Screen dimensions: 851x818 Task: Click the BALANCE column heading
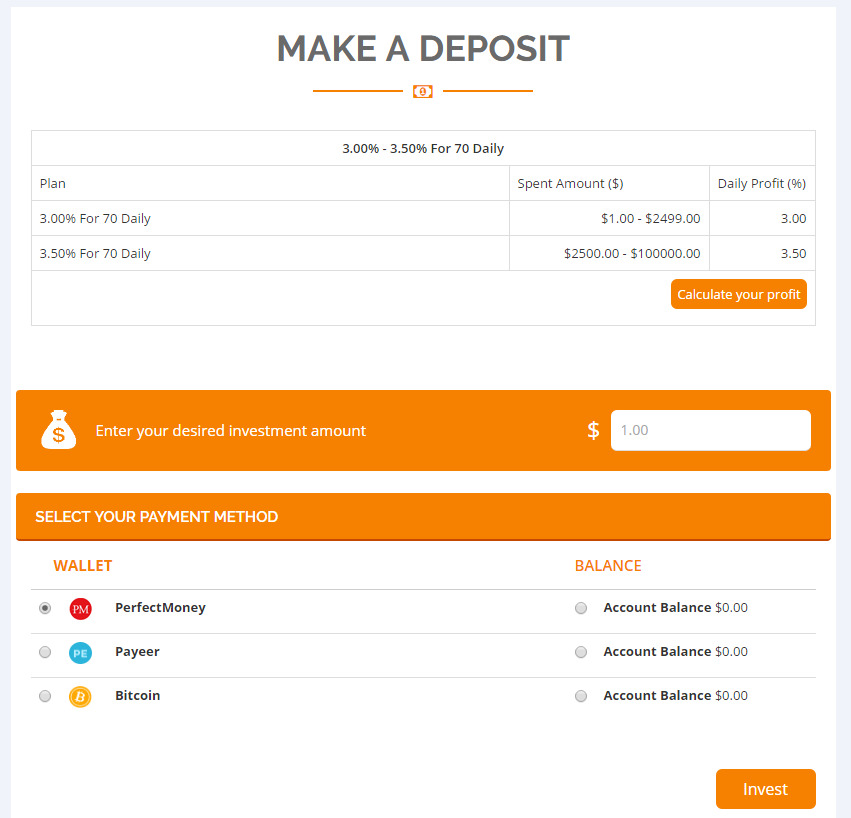tap(608, 566)
